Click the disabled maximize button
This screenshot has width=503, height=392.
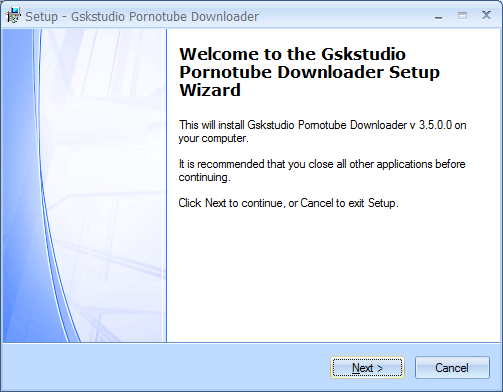click(x=462, y=16)
